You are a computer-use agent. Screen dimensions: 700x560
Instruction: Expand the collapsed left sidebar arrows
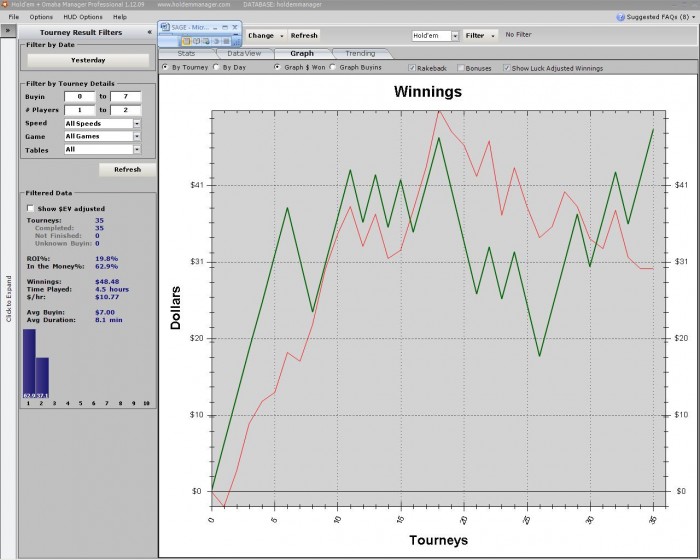point(8,31)
